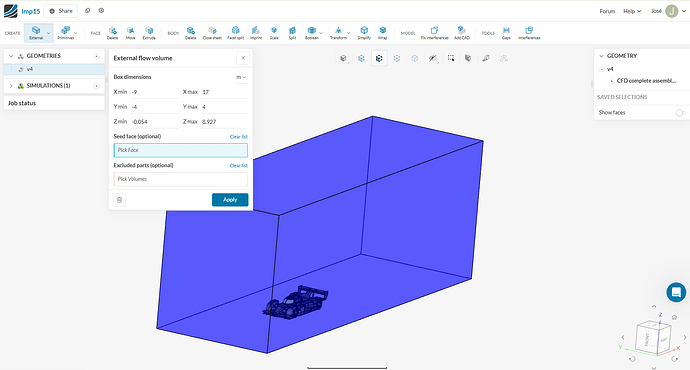
Task: Open the render mode cube selector
Action: point(344,58)
